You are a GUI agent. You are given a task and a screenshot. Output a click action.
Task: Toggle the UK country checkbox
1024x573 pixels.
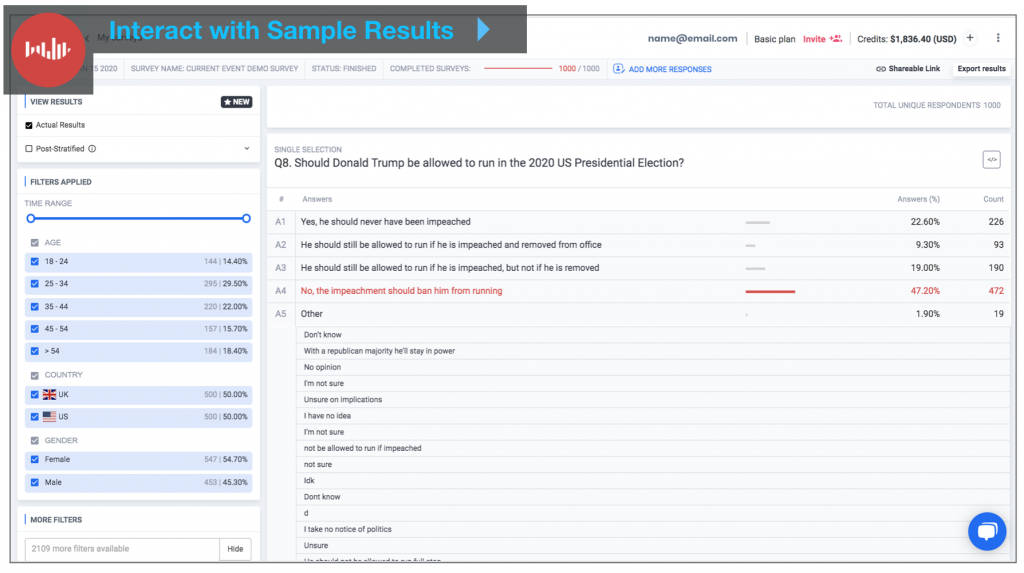click(35, 395)
